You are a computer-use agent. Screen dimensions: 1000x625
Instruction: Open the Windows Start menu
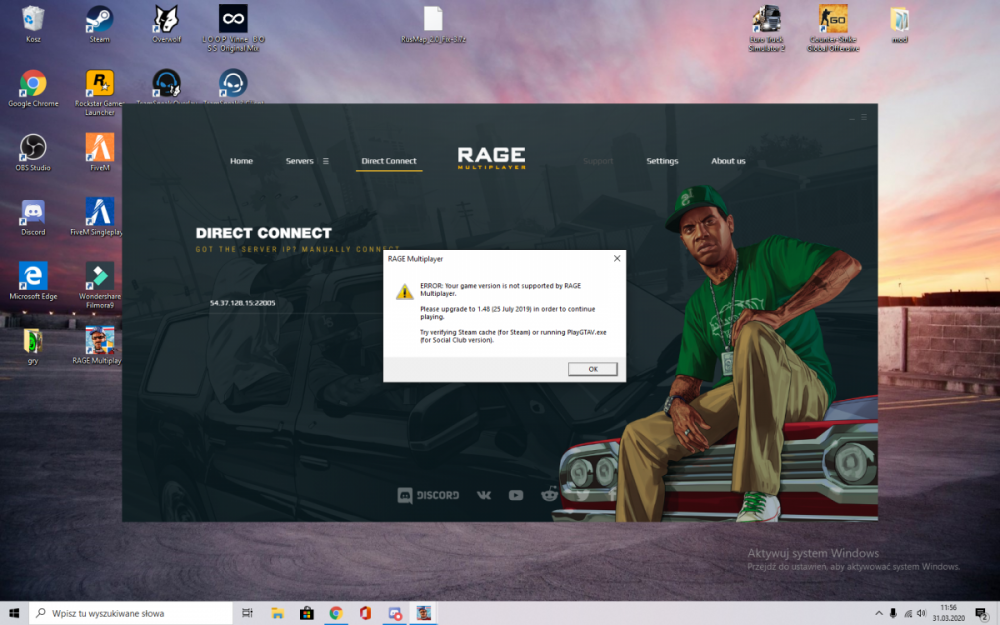[14, 613]
